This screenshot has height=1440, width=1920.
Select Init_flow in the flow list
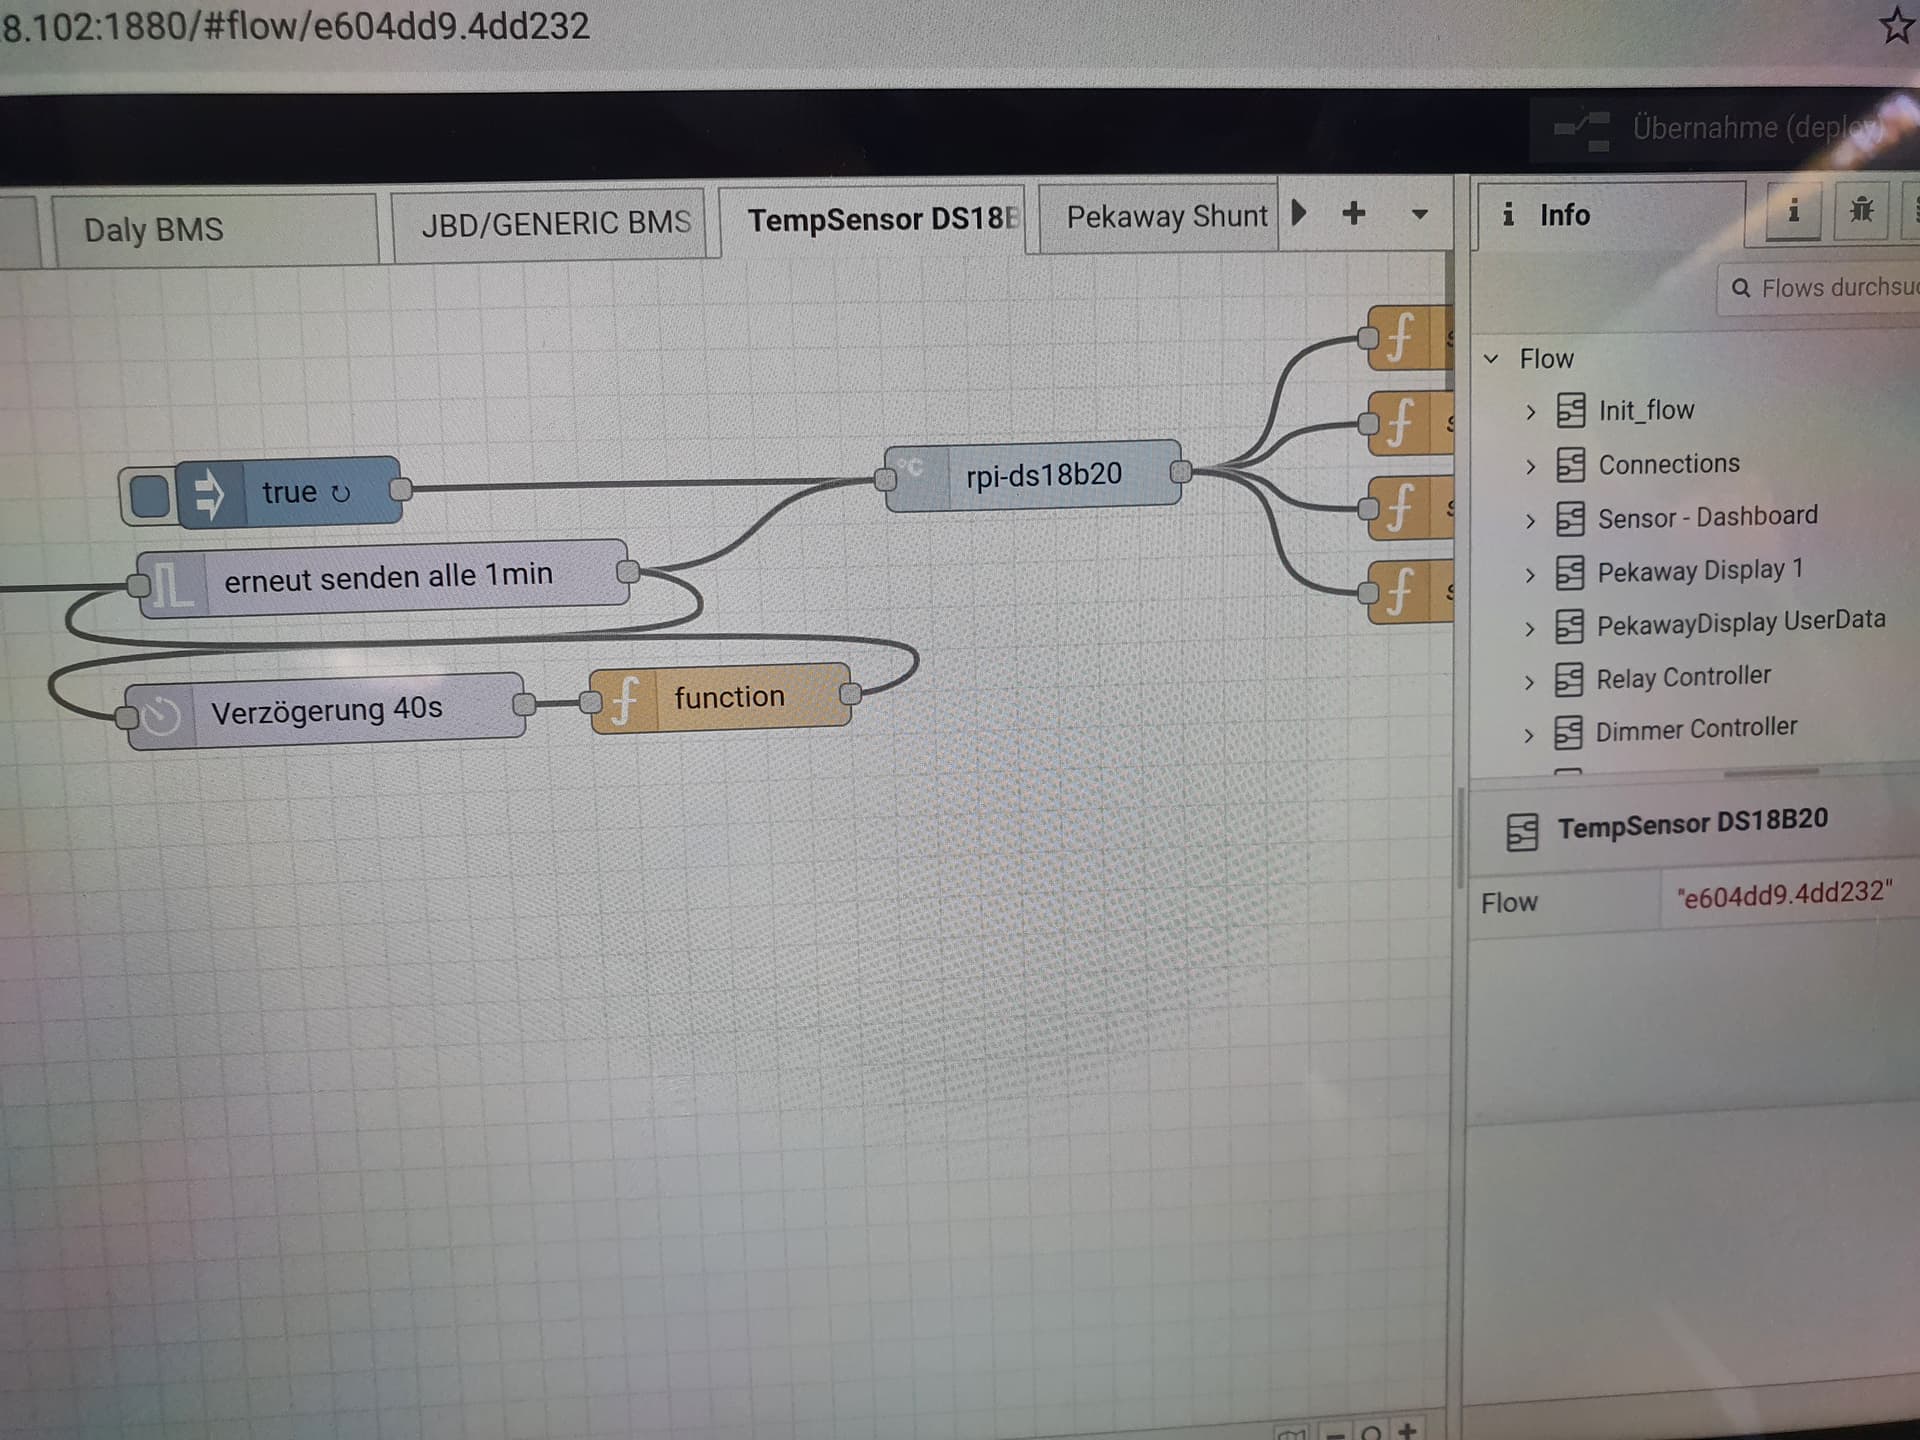coord(1646,410)
